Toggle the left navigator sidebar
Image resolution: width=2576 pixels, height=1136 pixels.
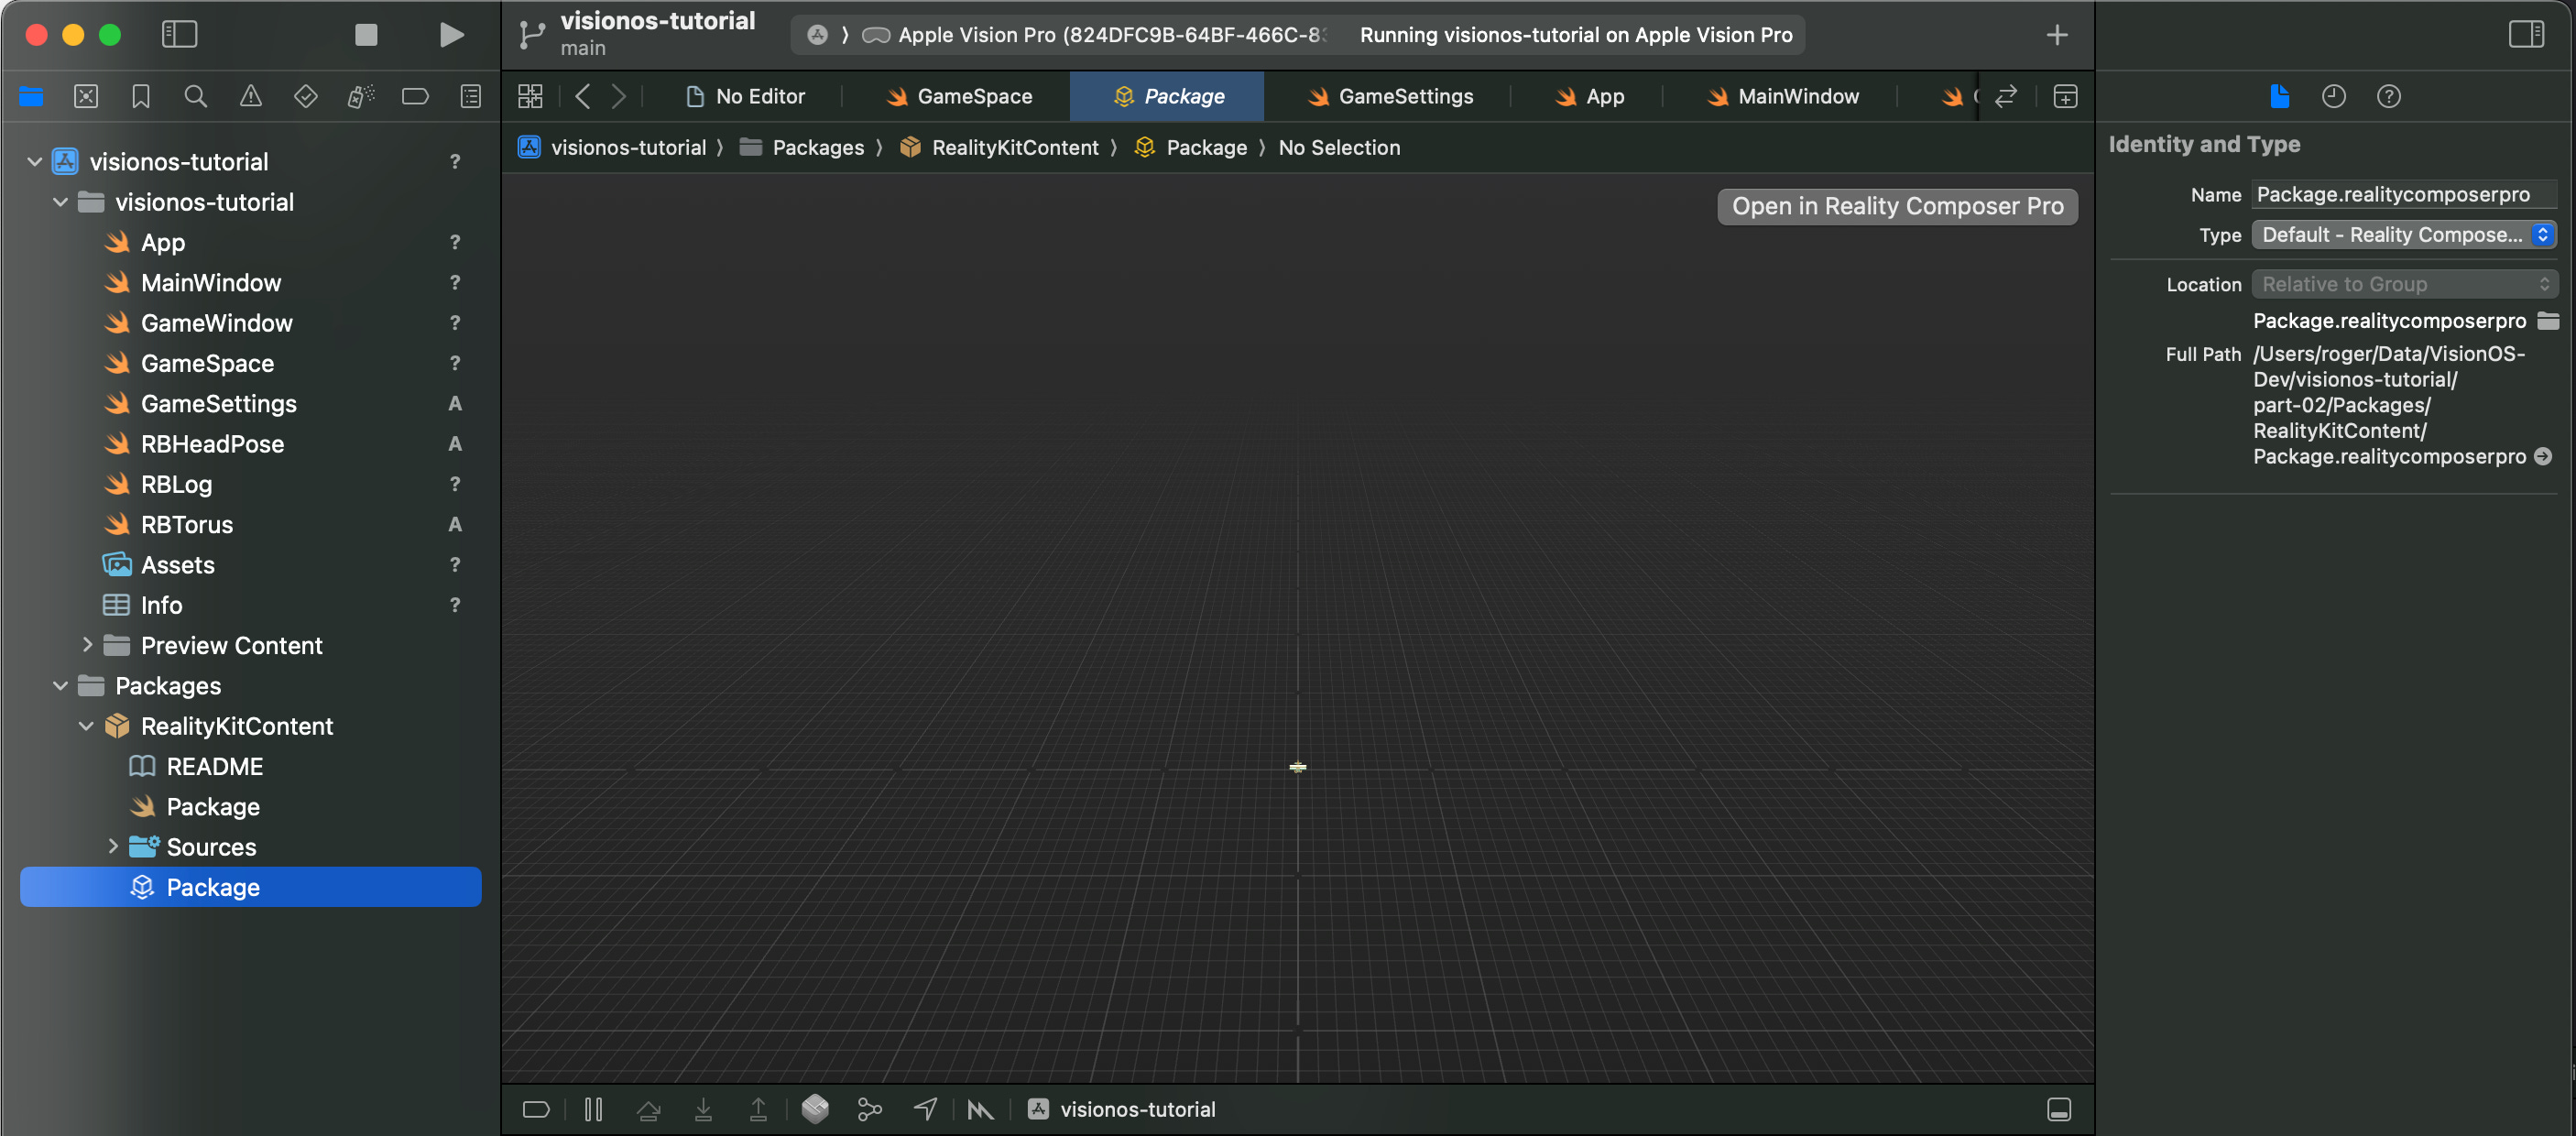pyautogui.click(x=179, y=35)
